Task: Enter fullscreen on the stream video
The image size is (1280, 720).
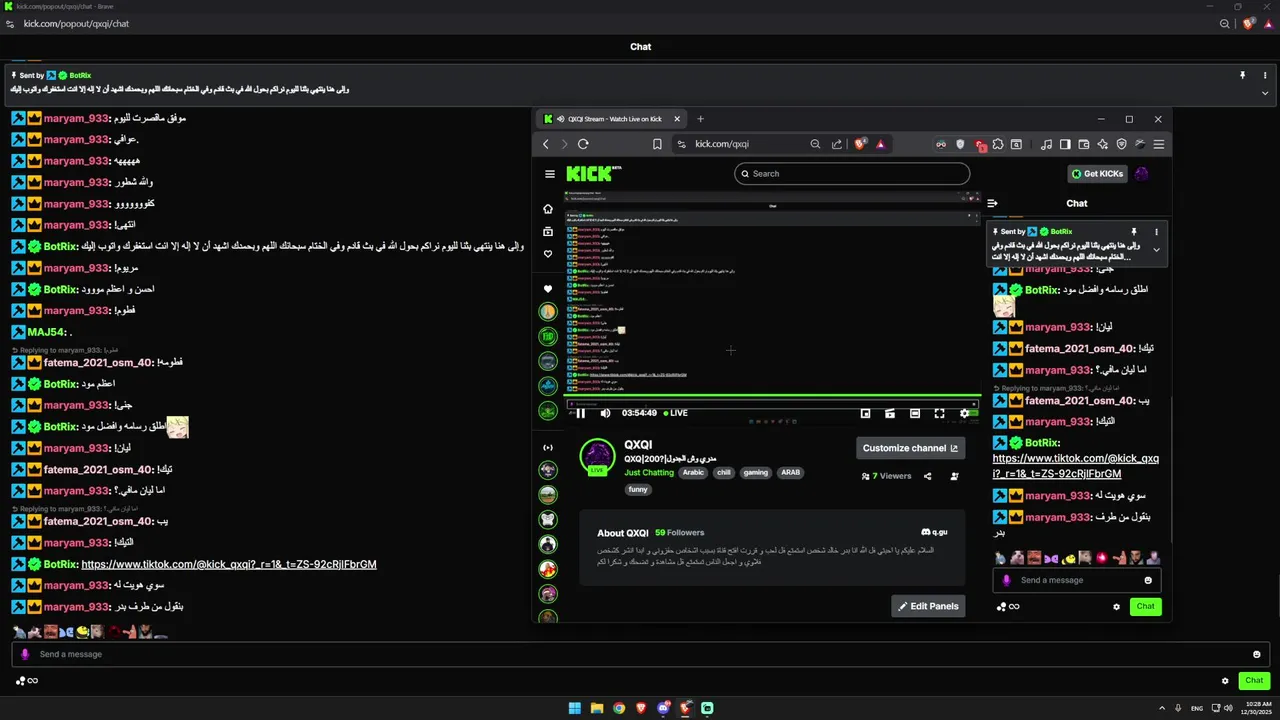Action: [x=939, y=413]
